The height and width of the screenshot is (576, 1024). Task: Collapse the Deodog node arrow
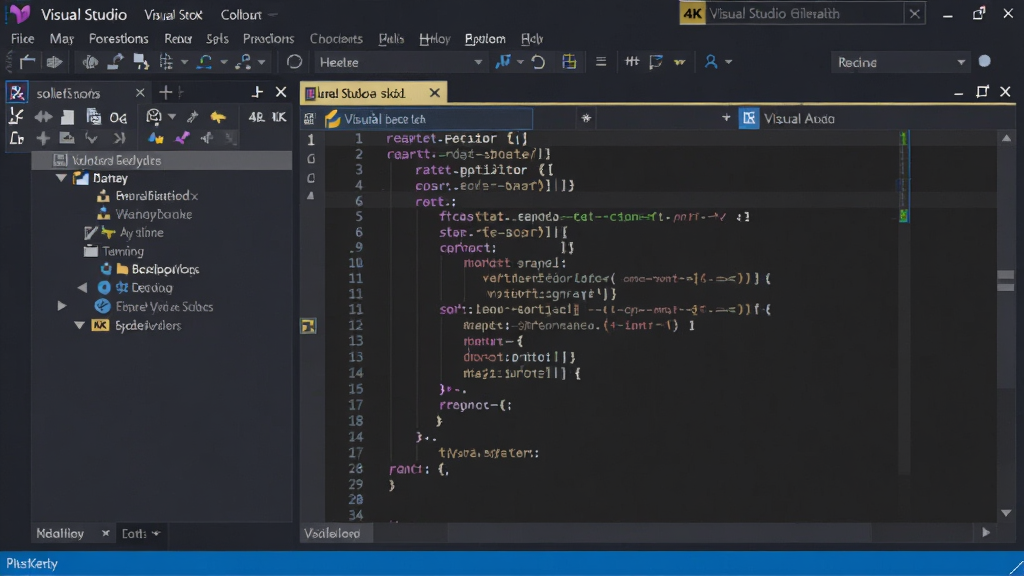[82, 287]
